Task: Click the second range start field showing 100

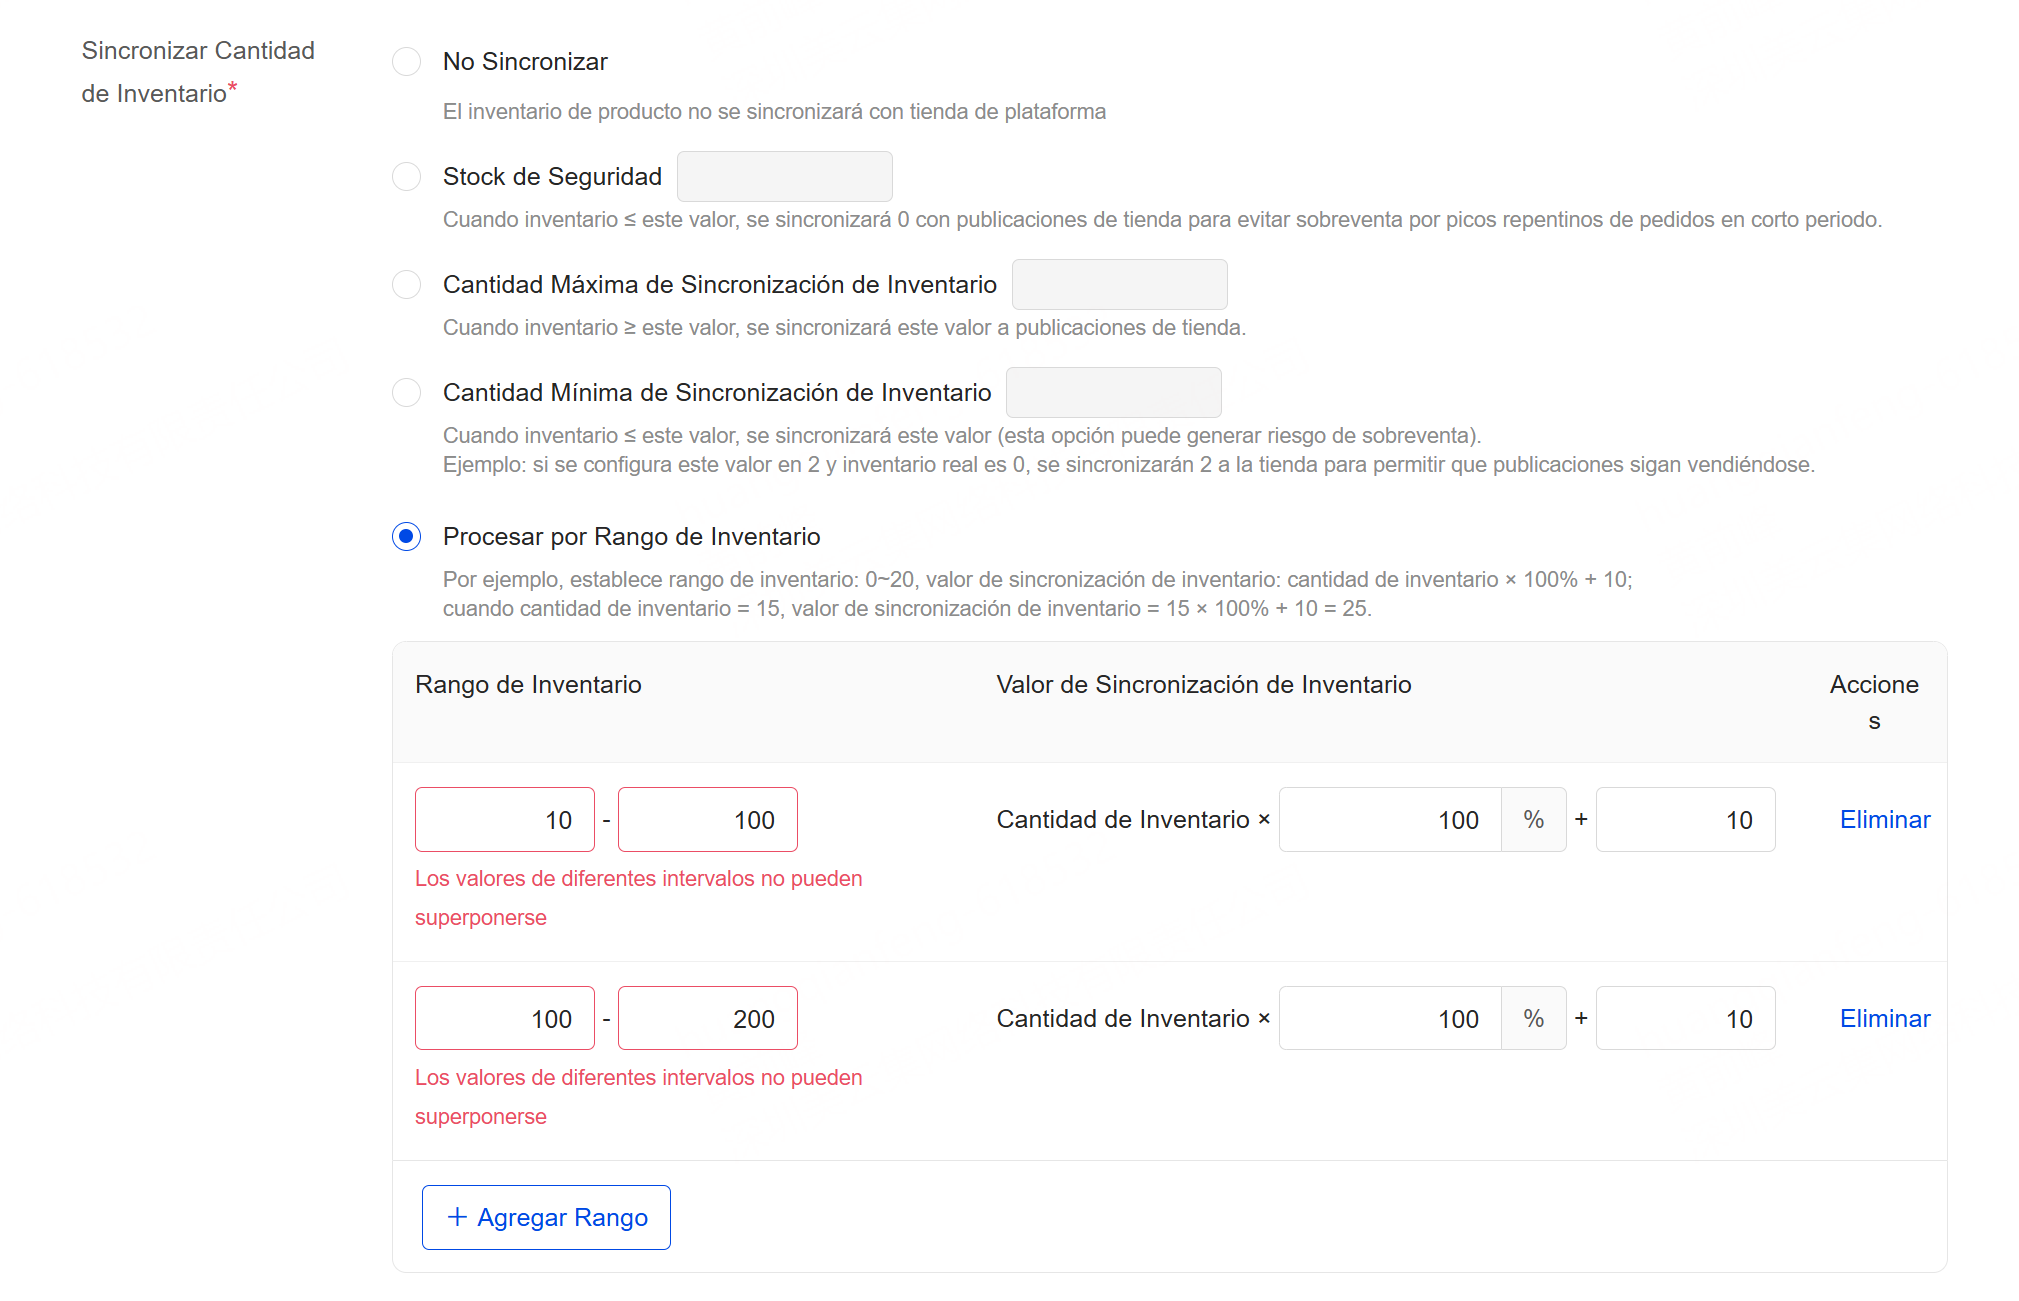Action: [x=504, y=1018]
